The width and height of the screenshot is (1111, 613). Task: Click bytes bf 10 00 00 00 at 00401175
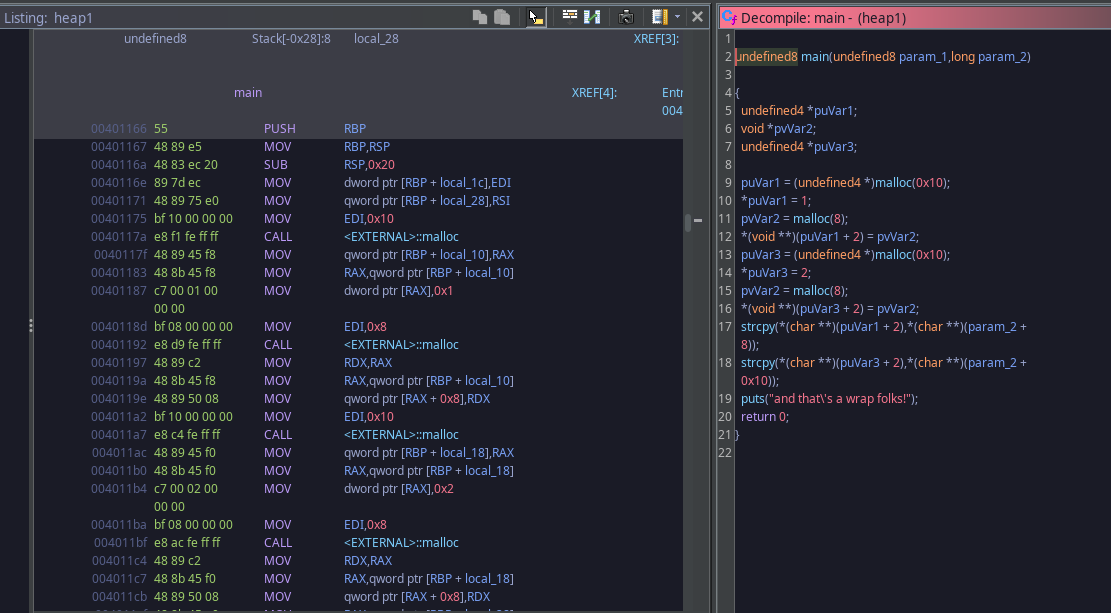pyautogui.click(x=193, y=219)
